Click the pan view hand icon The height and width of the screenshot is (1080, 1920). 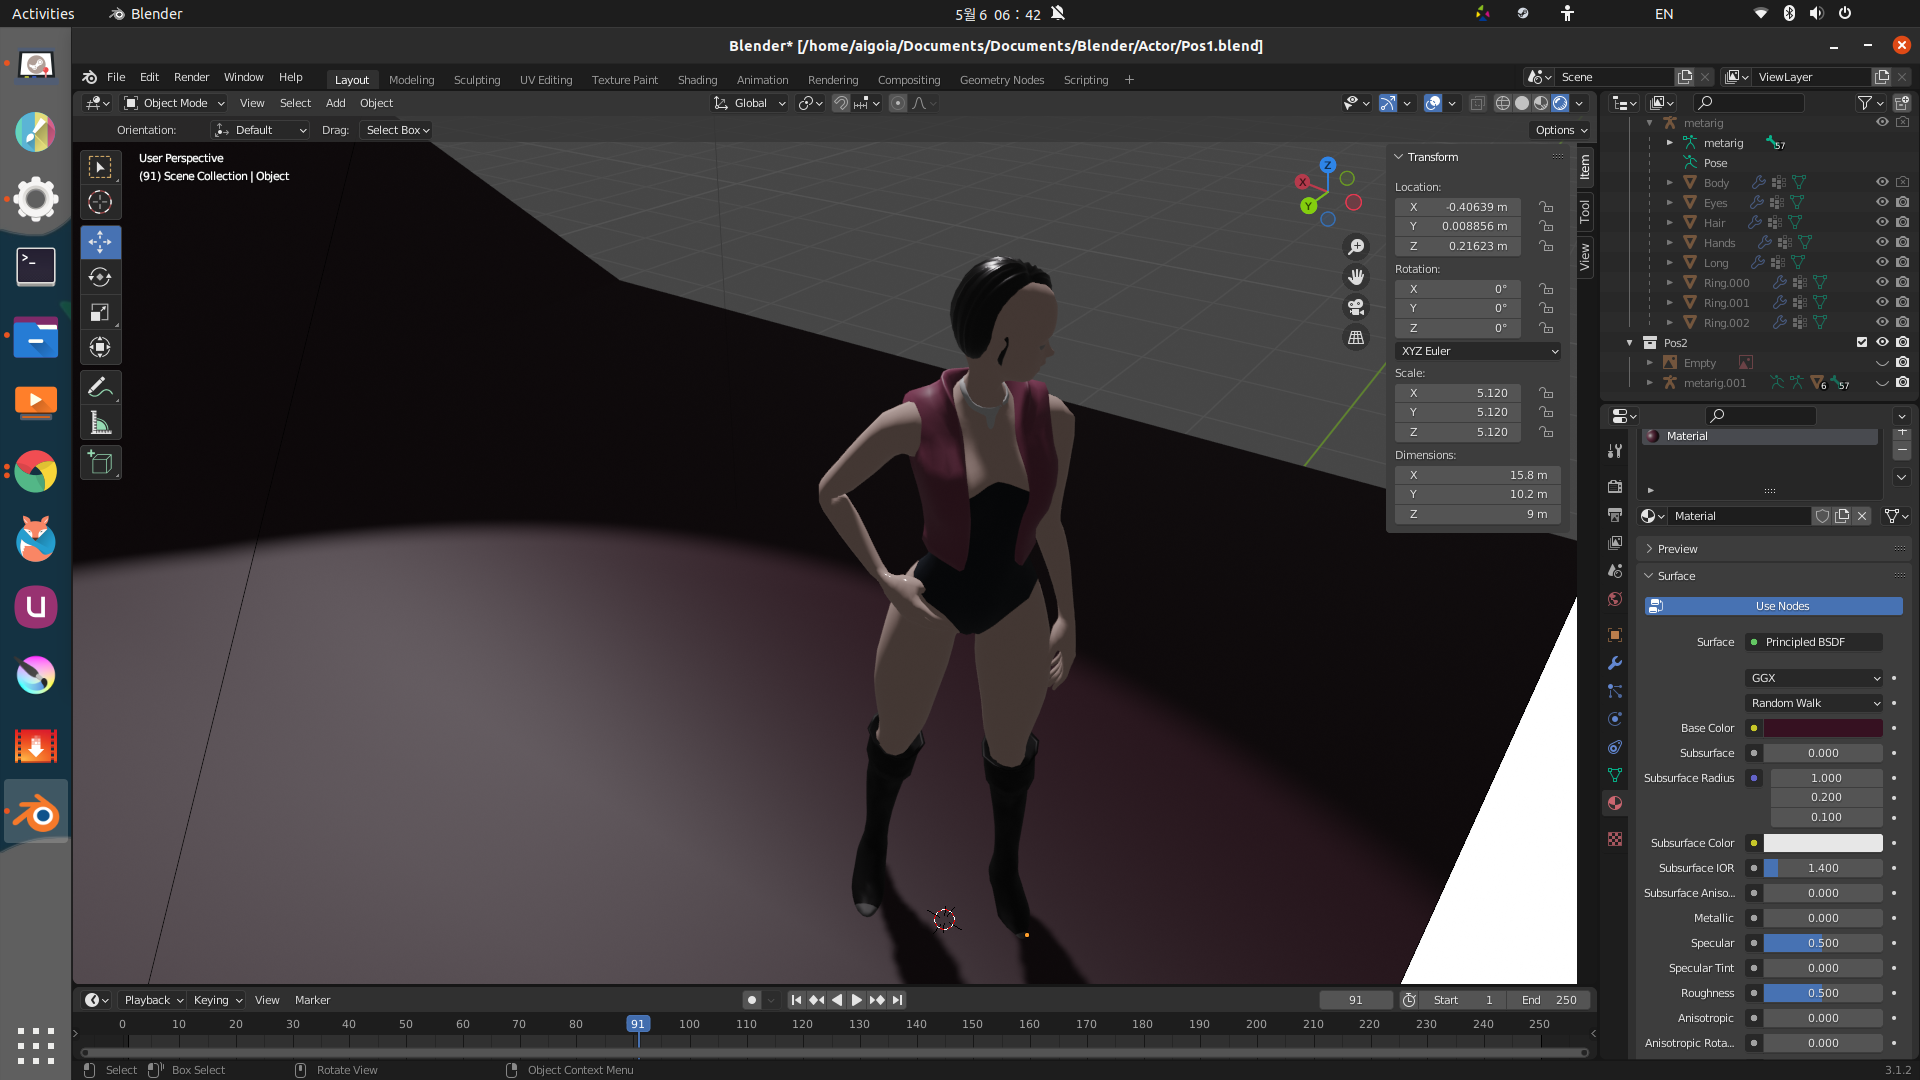[1356, 277]
